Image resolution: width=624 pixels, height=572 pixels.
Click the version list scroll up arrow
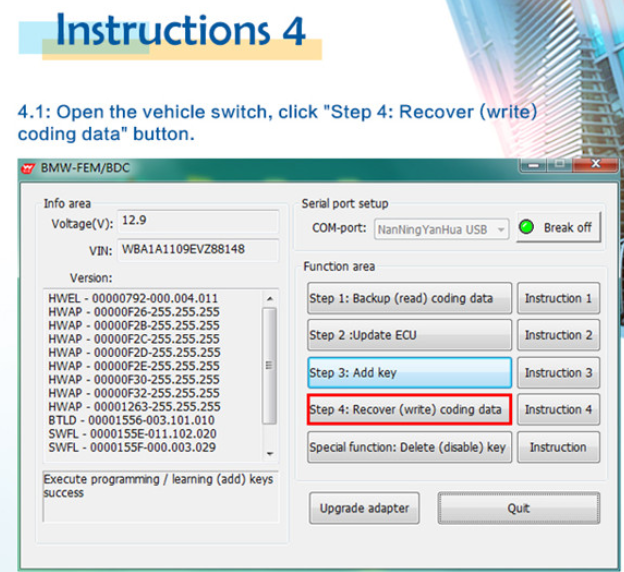coord(270,299)
